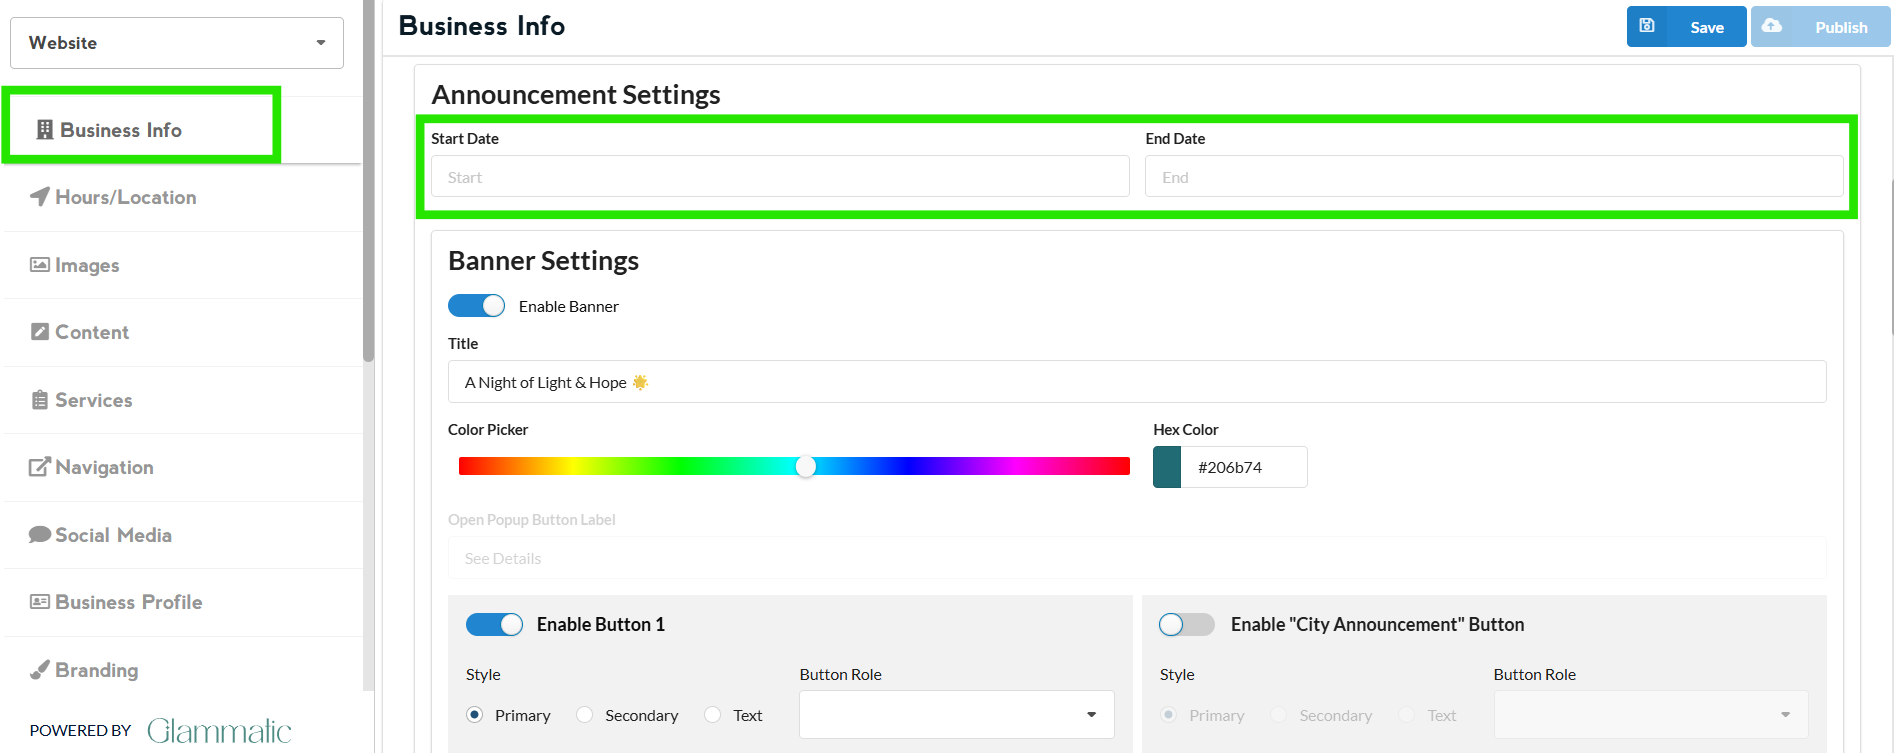This screenshot has height=753, width=1894.
Task: Select Secondary style for Button 1
Action: (585, 715)
